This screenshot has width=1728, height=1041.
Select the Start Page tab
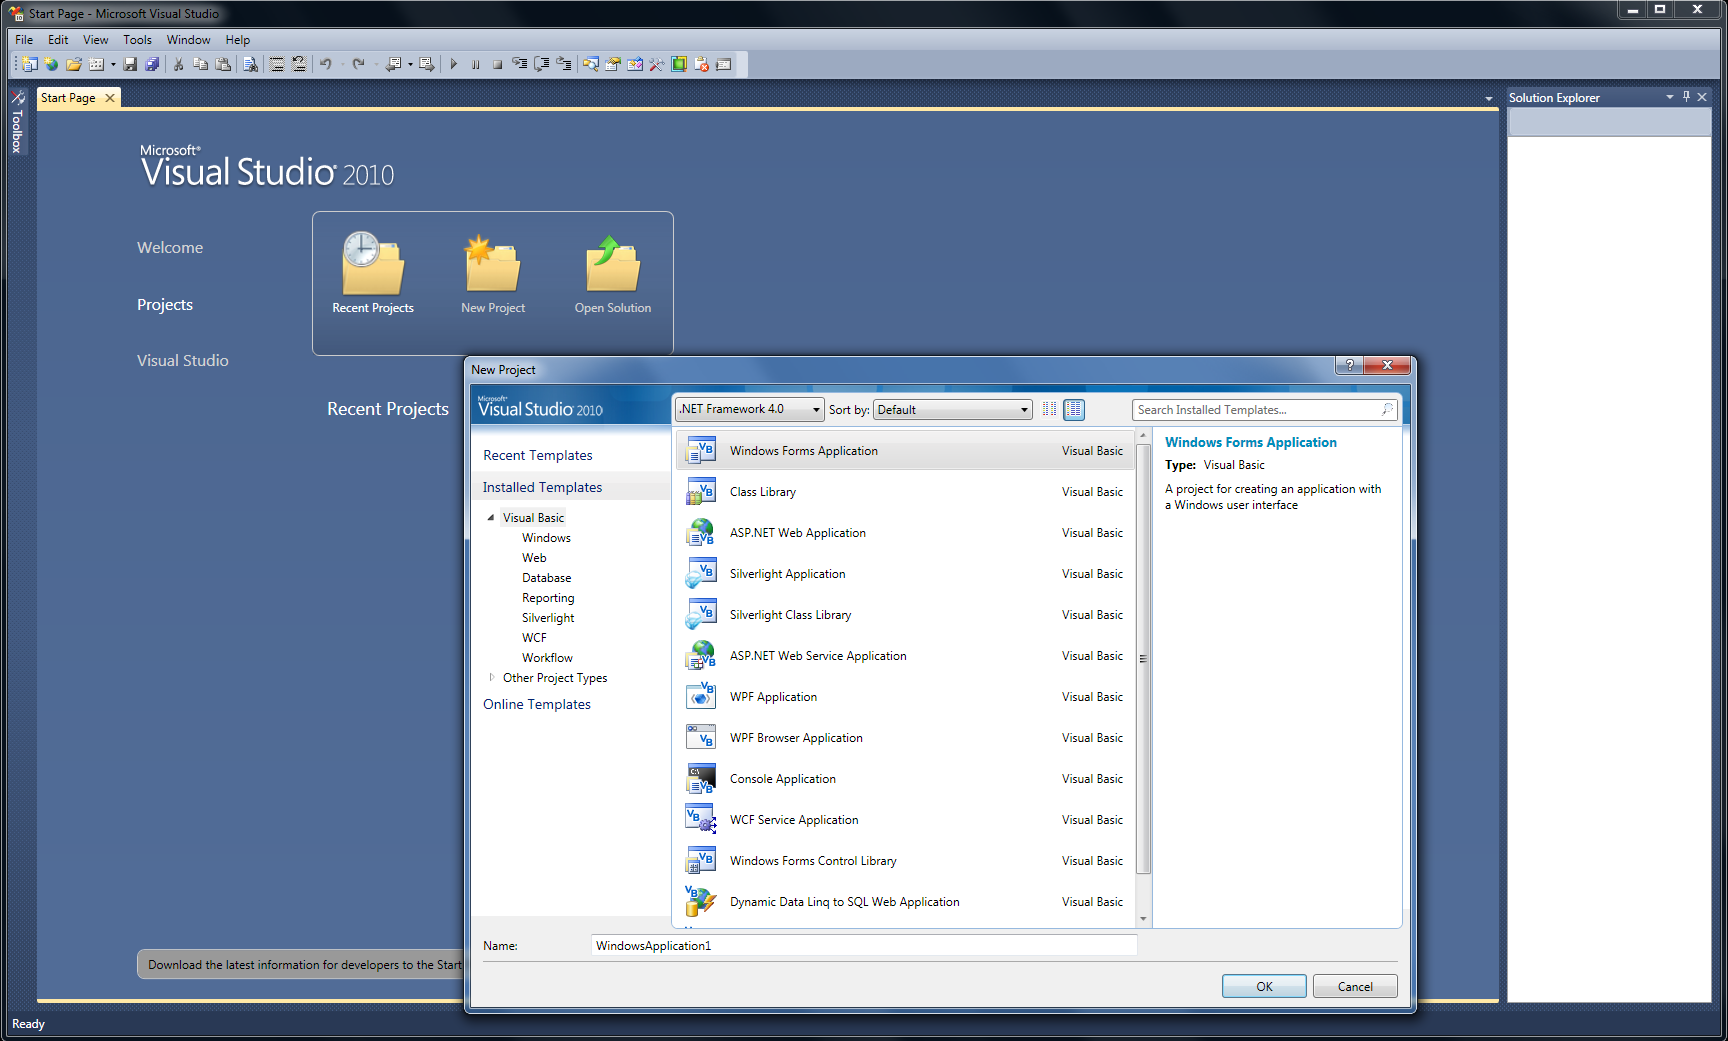pyautogui.click(x=68, y=98)
